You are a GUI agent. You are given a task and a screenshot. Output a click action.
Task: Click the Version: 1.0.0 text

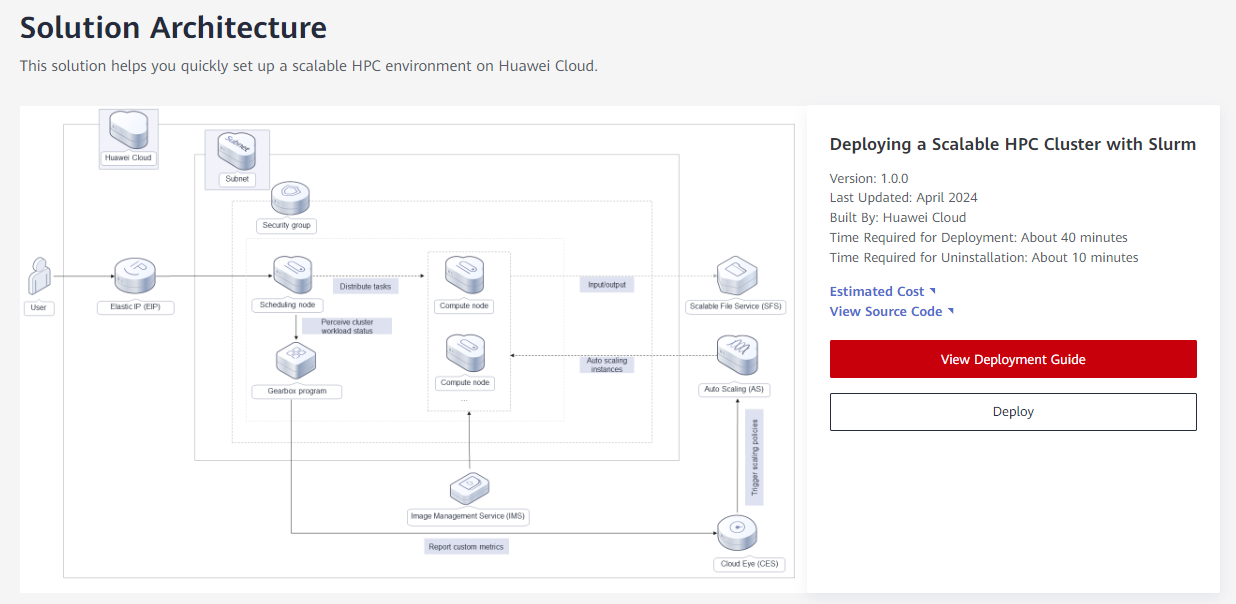(x=869, y=178)
